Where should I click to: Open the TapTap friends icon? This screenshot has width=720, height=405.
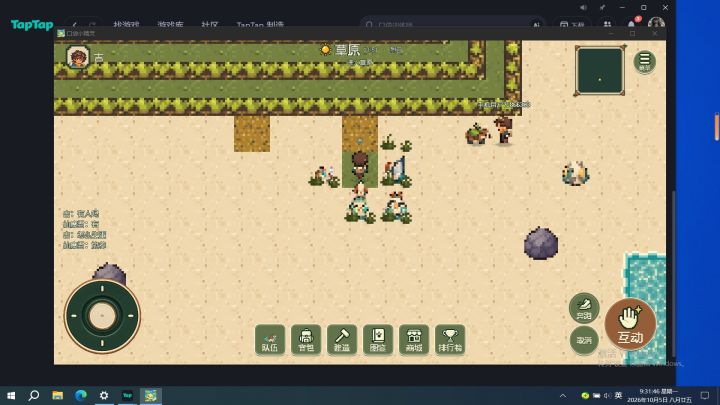[x=607, y=24]
